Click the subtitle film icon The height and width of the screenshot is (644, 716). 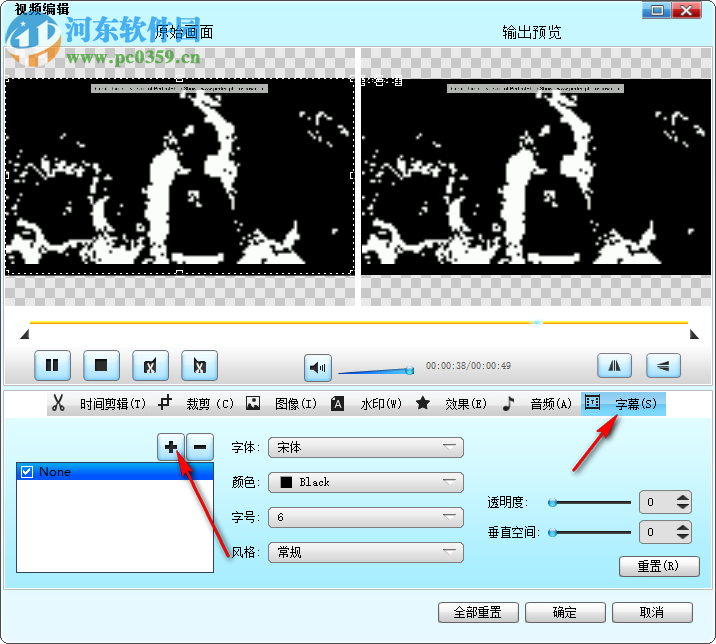(x=592, y=402)
